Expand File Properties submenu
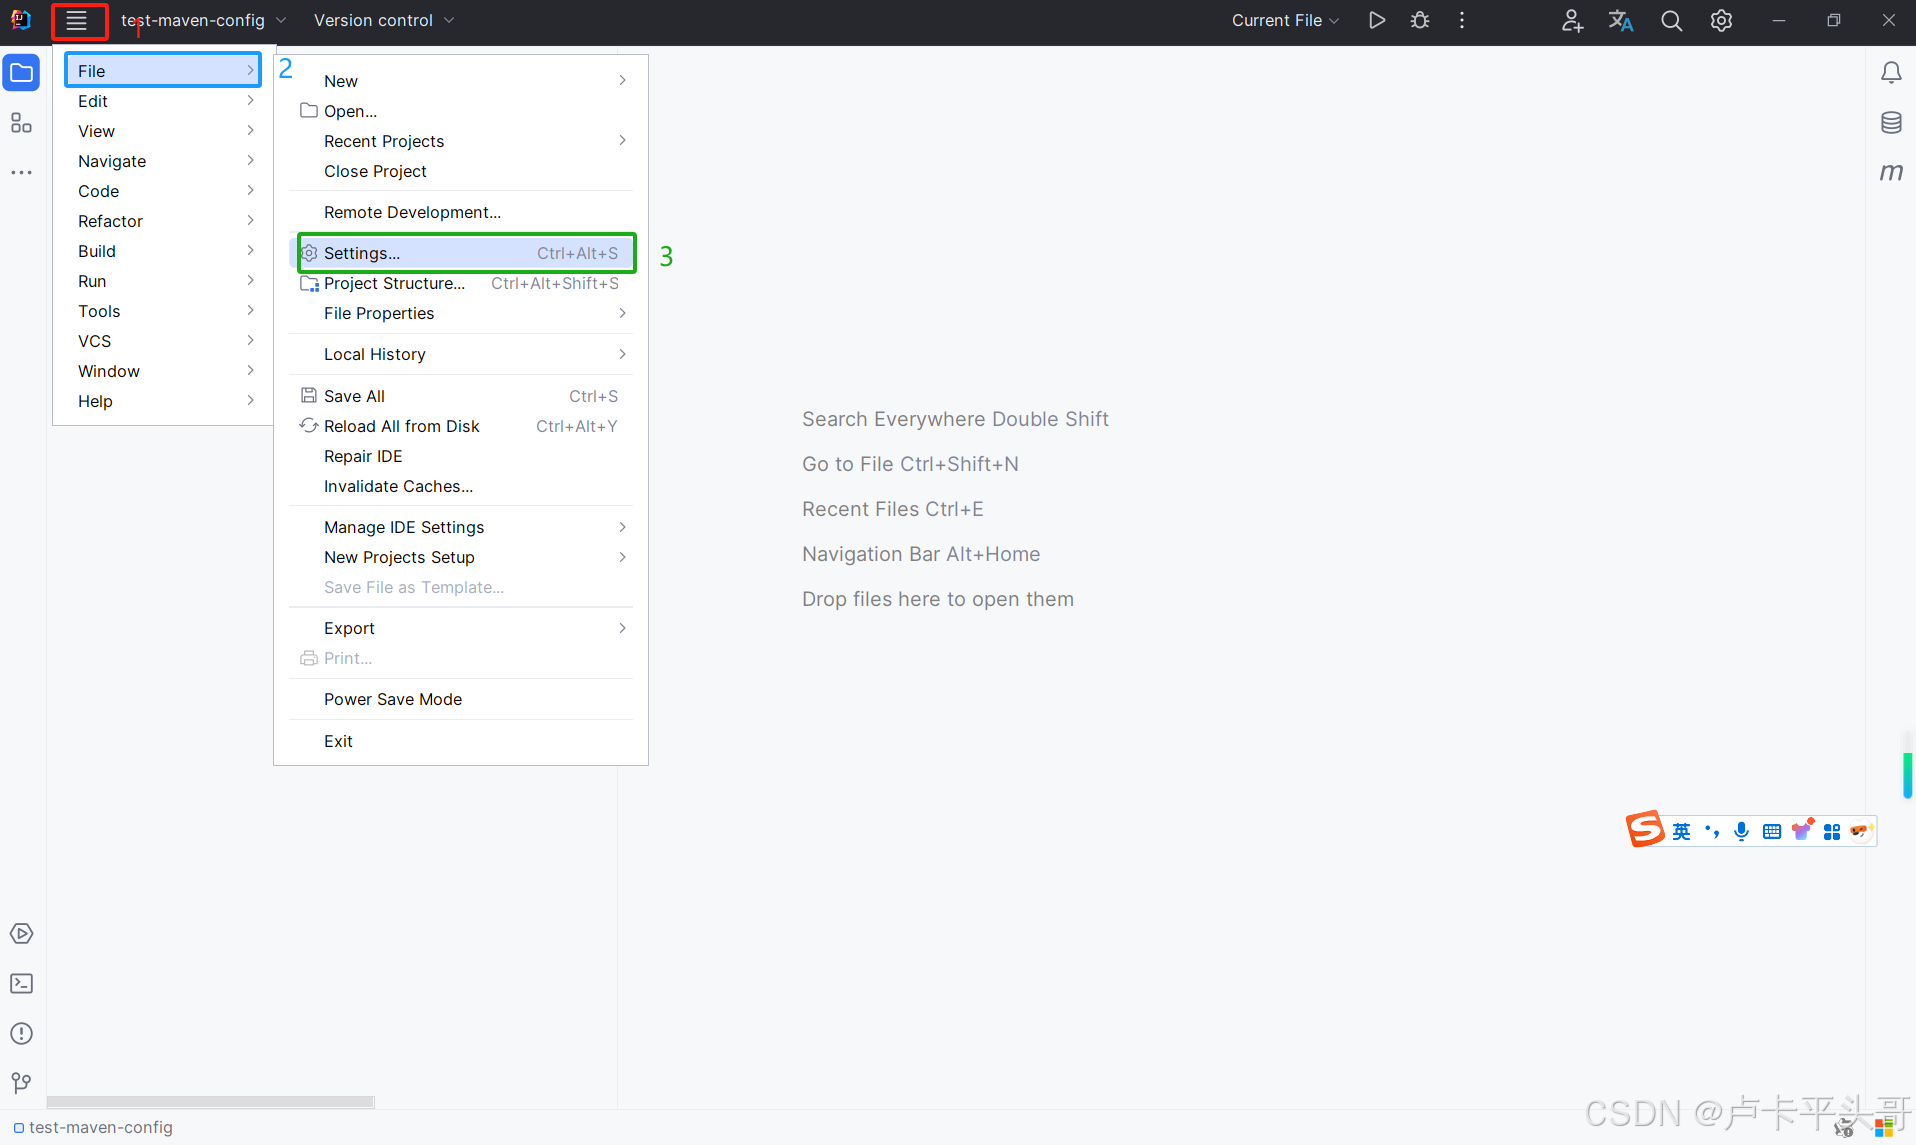The image size is (1916, 1145). 461,313
